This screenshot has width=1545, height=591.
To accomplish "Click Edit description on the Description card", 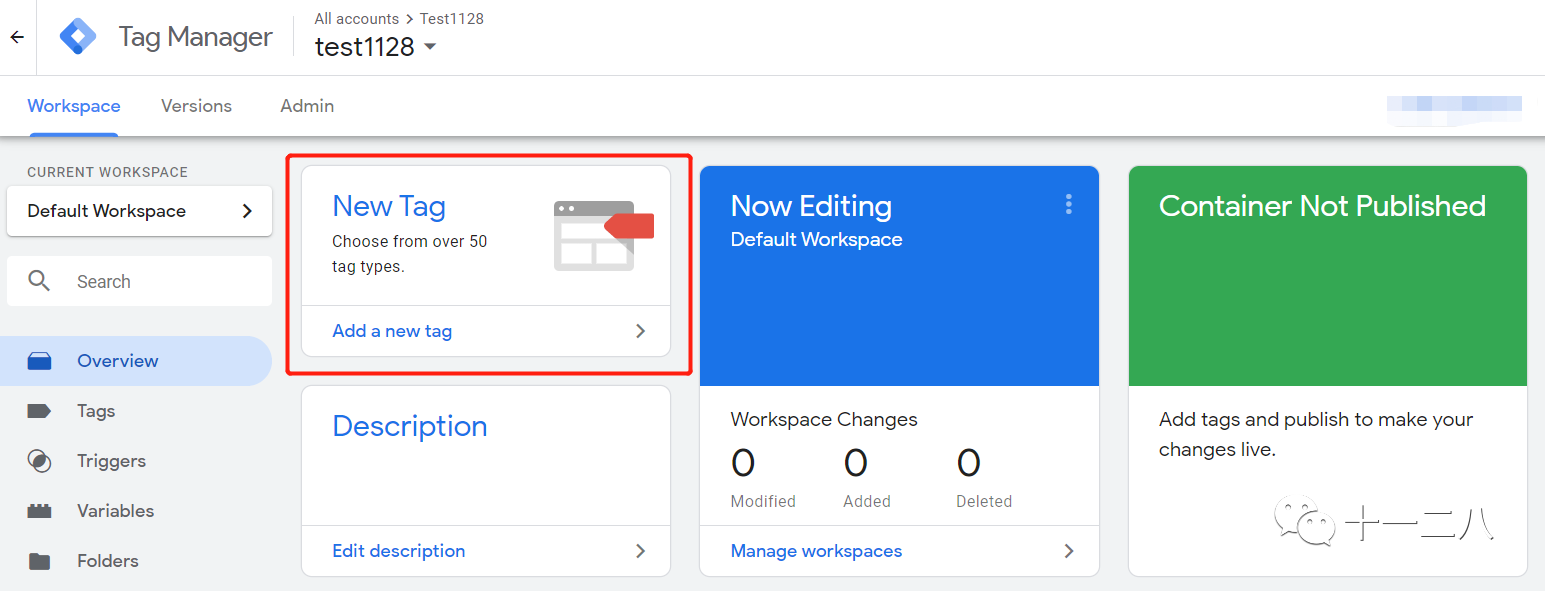I will pos(398,550).
